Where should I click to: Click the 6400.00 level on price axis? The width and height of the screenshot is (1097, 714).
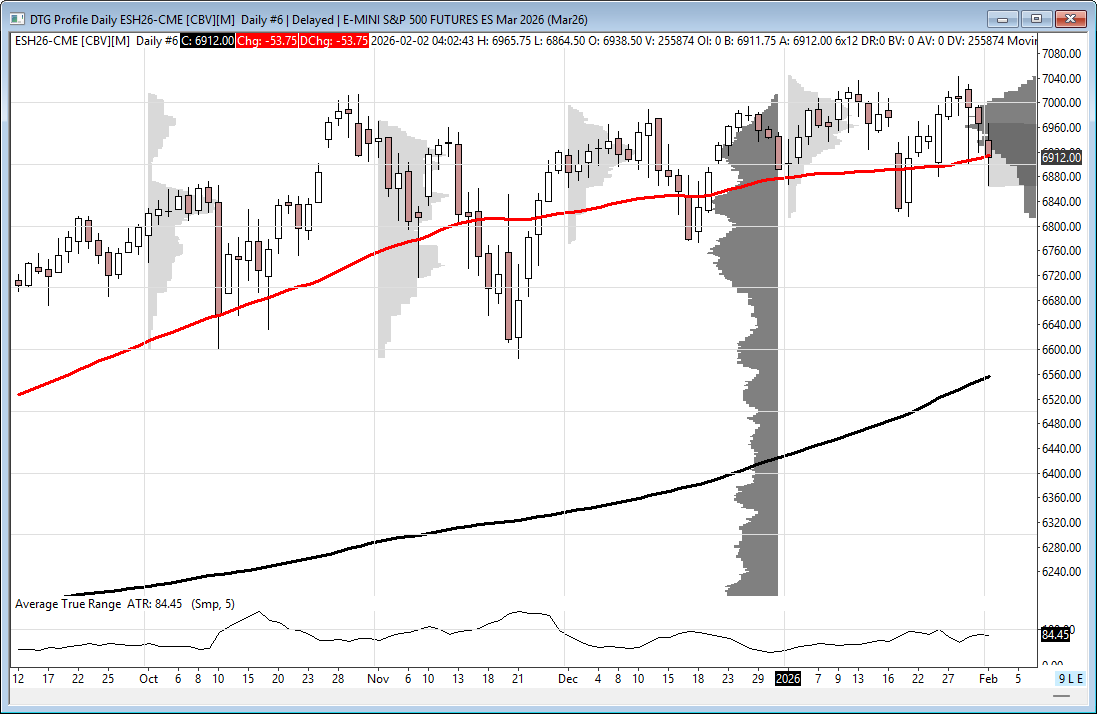coord(1062,474)
